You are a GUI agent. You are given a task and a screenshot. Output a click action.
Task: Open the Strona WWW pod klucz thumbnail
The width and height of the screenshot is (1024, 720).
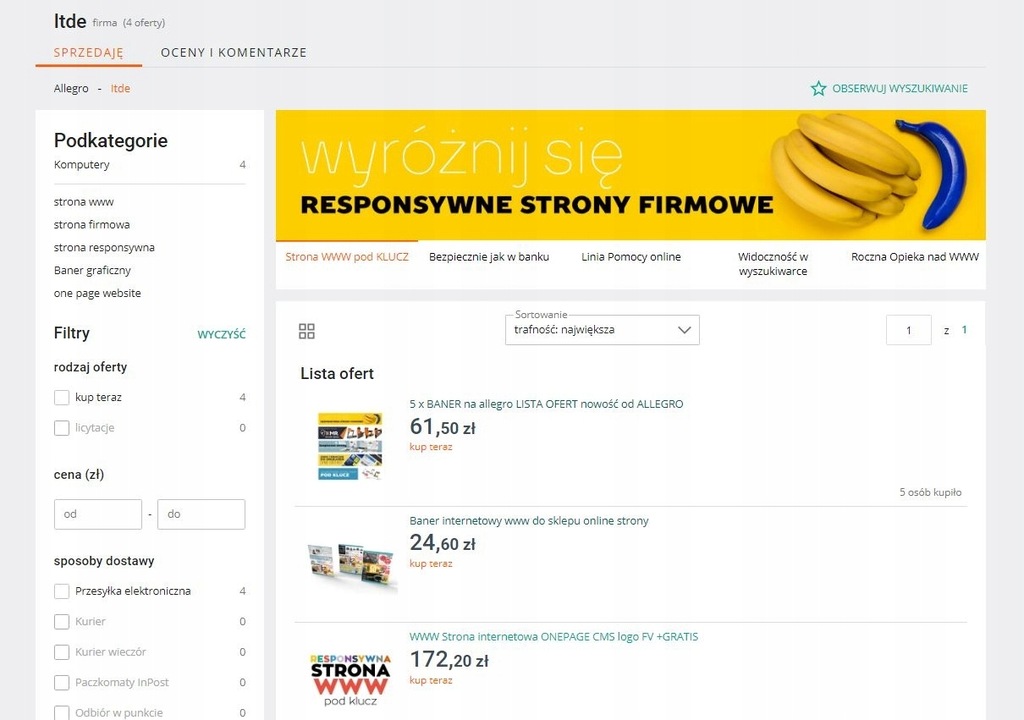tap(349, 678)
